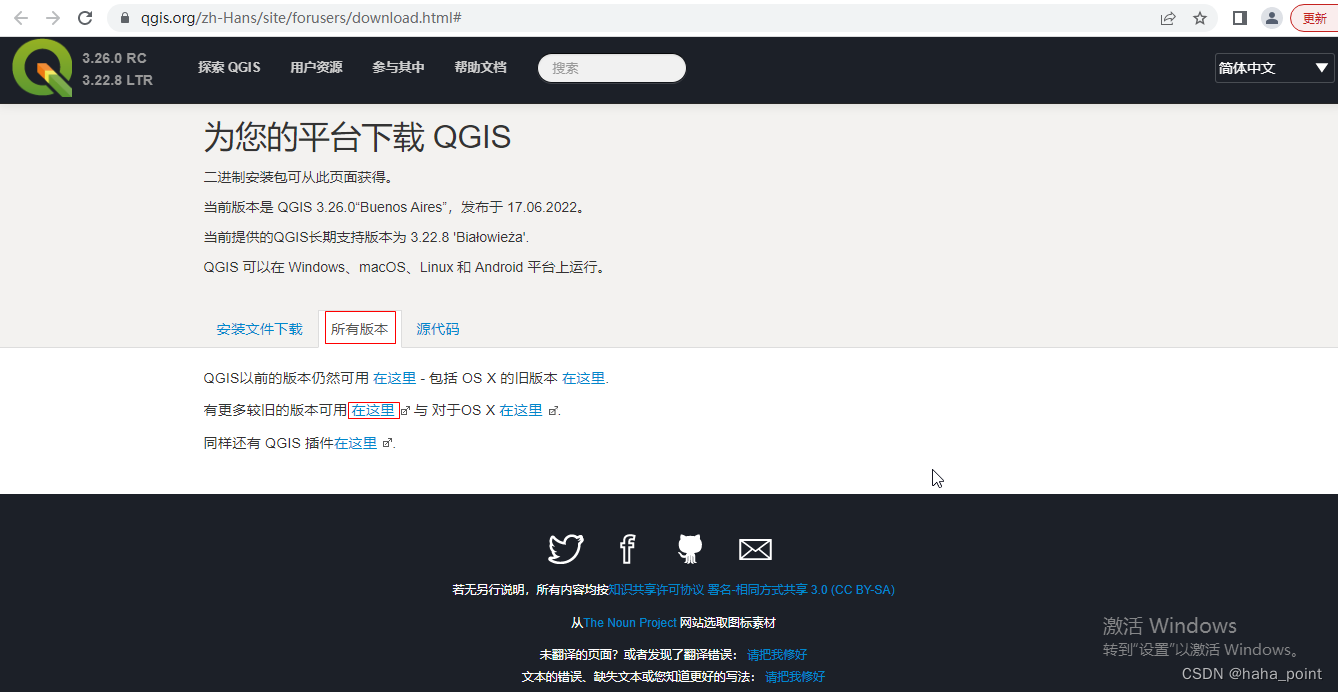Click the 3.26.0 RC version text
The width and height of the screenshot is (1338, 692).
(x=114, y=58)
